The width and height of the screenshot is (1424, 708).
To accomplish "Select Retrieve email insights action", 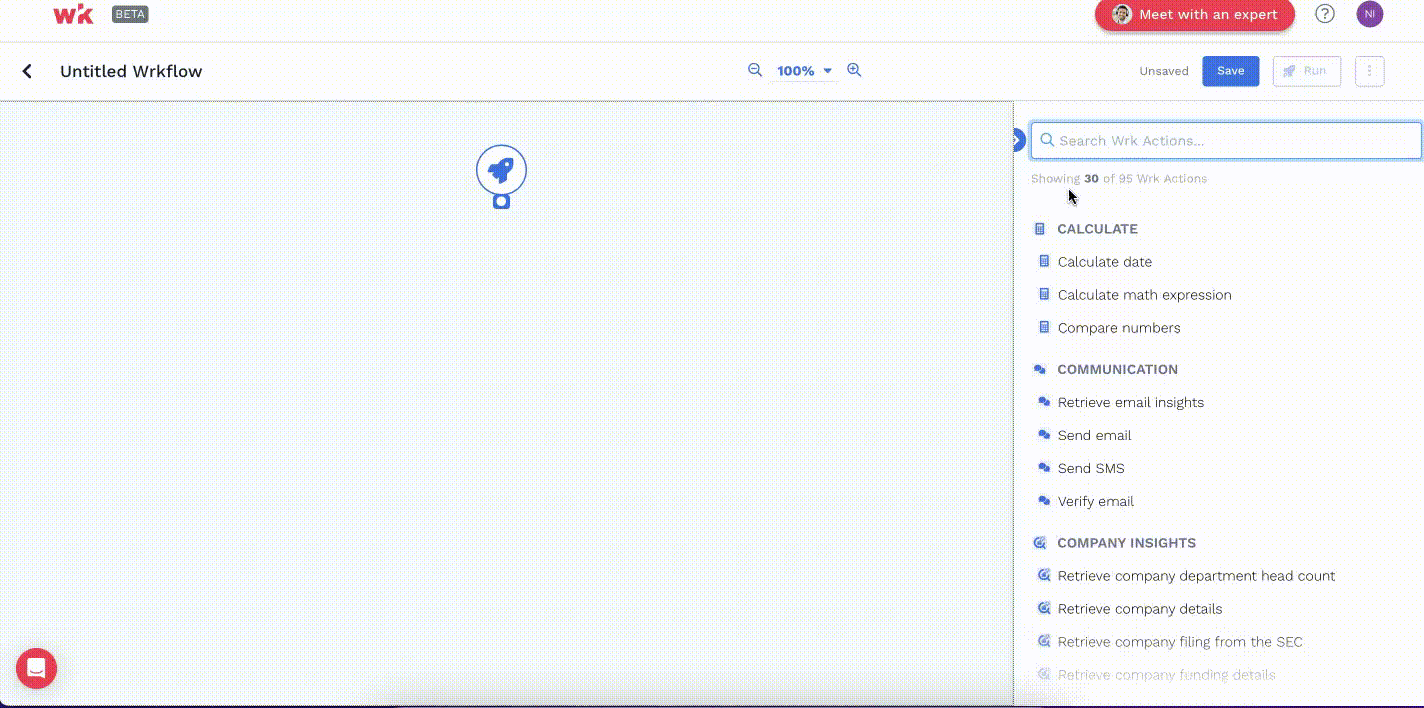I will (x=1130, y=402).
